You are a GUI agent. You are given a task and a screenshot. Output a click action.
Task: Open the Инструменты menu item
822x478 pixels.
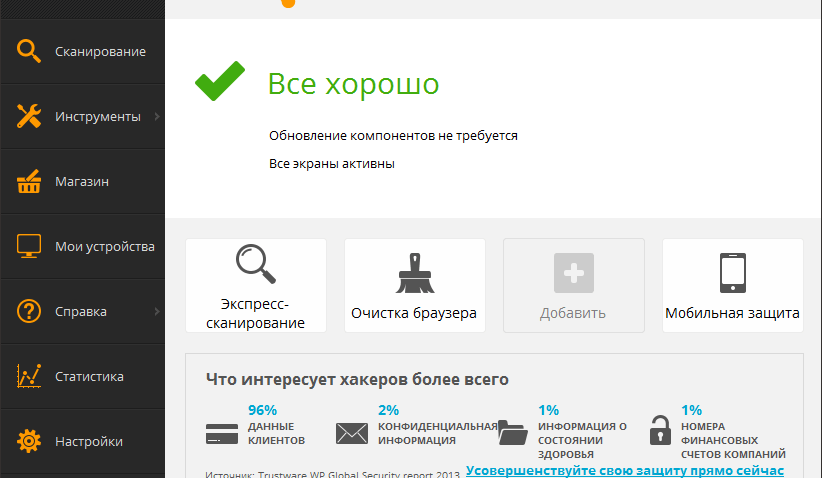[83, 116]
